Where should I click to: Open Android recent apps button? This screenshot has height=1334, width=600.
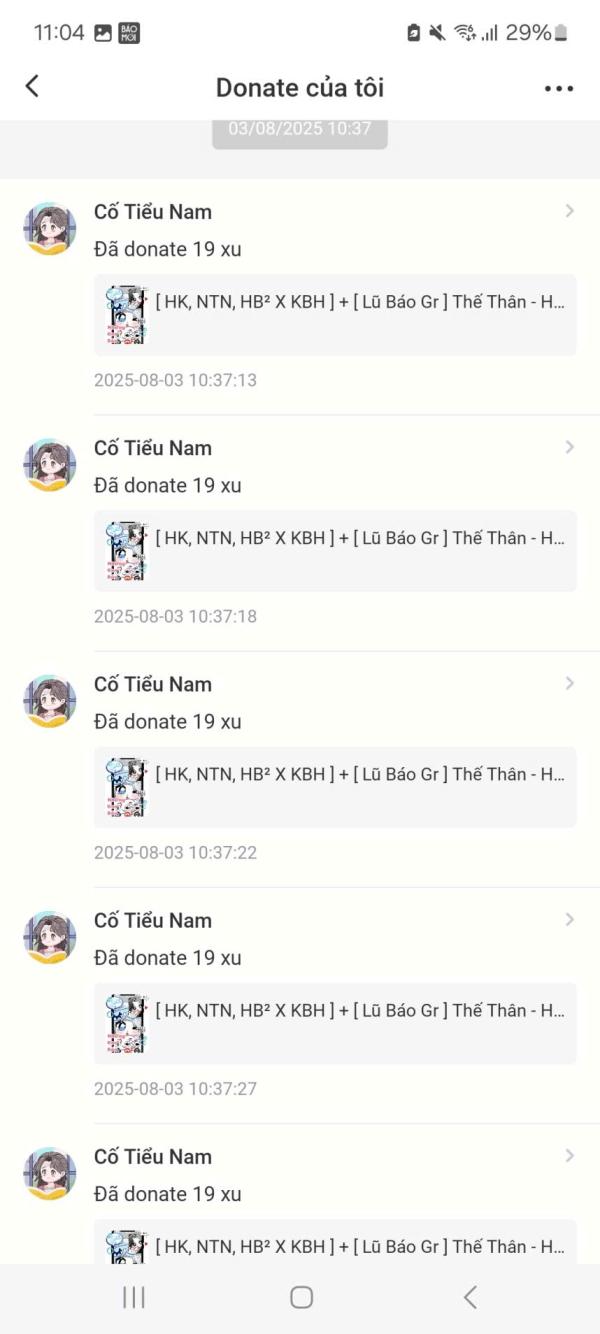(x=133, y=1297)
